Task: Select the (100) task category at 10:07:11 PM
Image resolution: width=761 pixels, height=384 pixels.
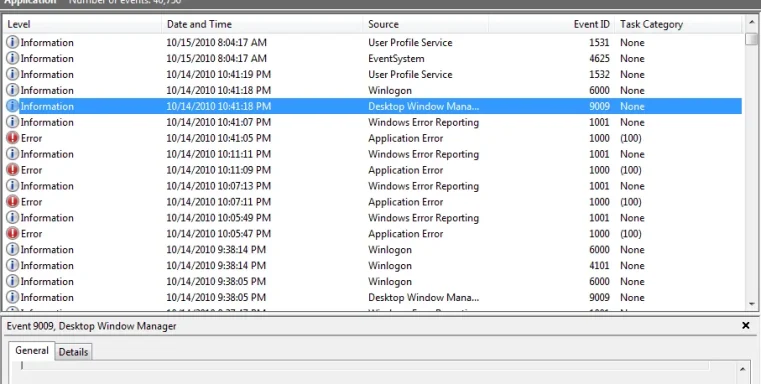Action: tap(630, 202)
